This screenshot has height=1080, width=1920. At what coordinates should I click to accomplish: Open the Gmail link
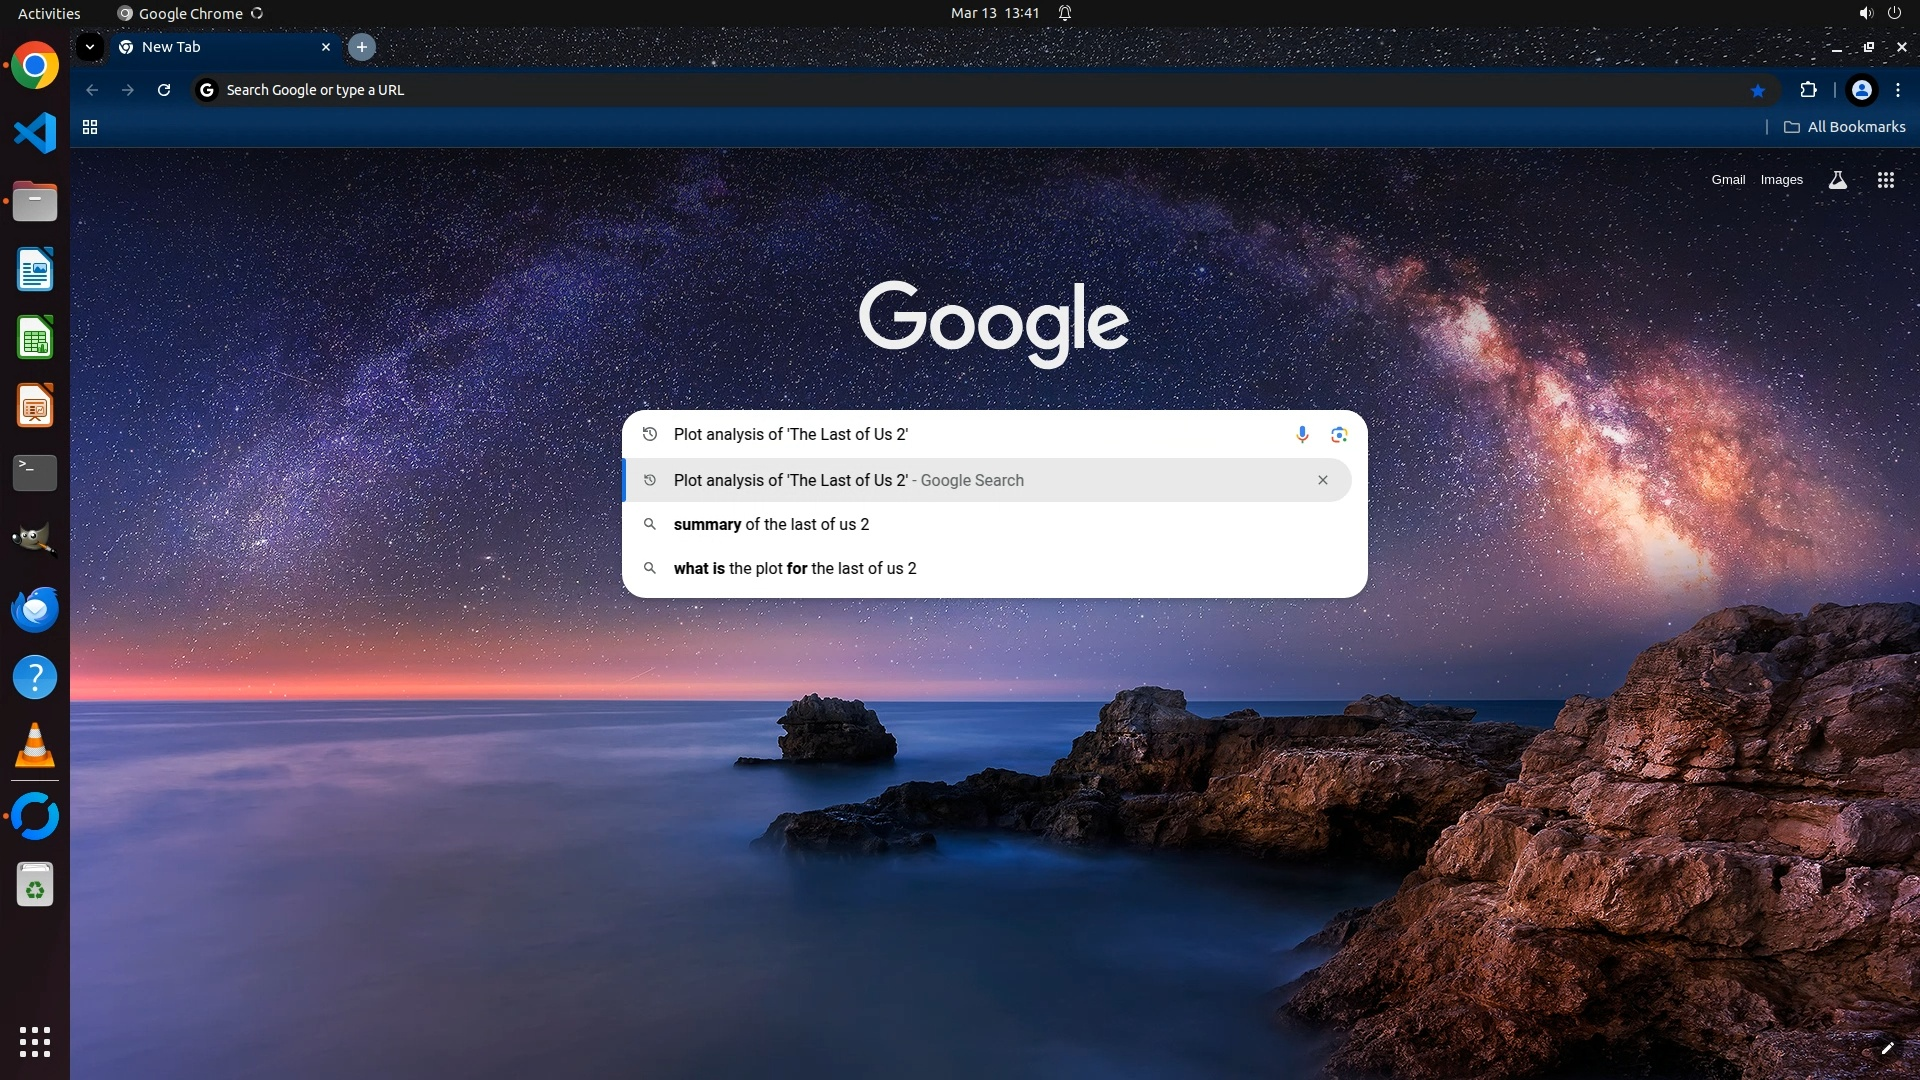(1727, 180)
